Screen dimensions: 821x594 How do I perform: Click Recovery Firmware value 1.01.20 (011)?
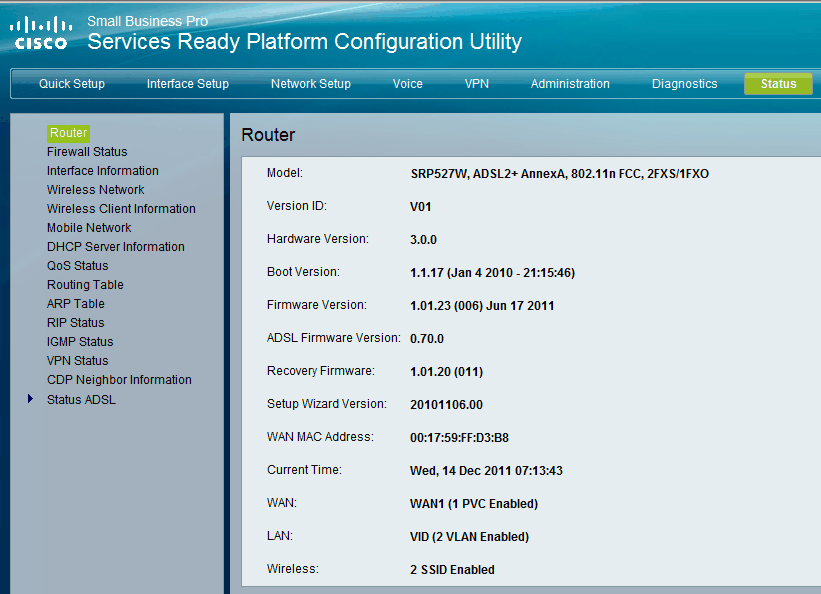tap(446, 372)
